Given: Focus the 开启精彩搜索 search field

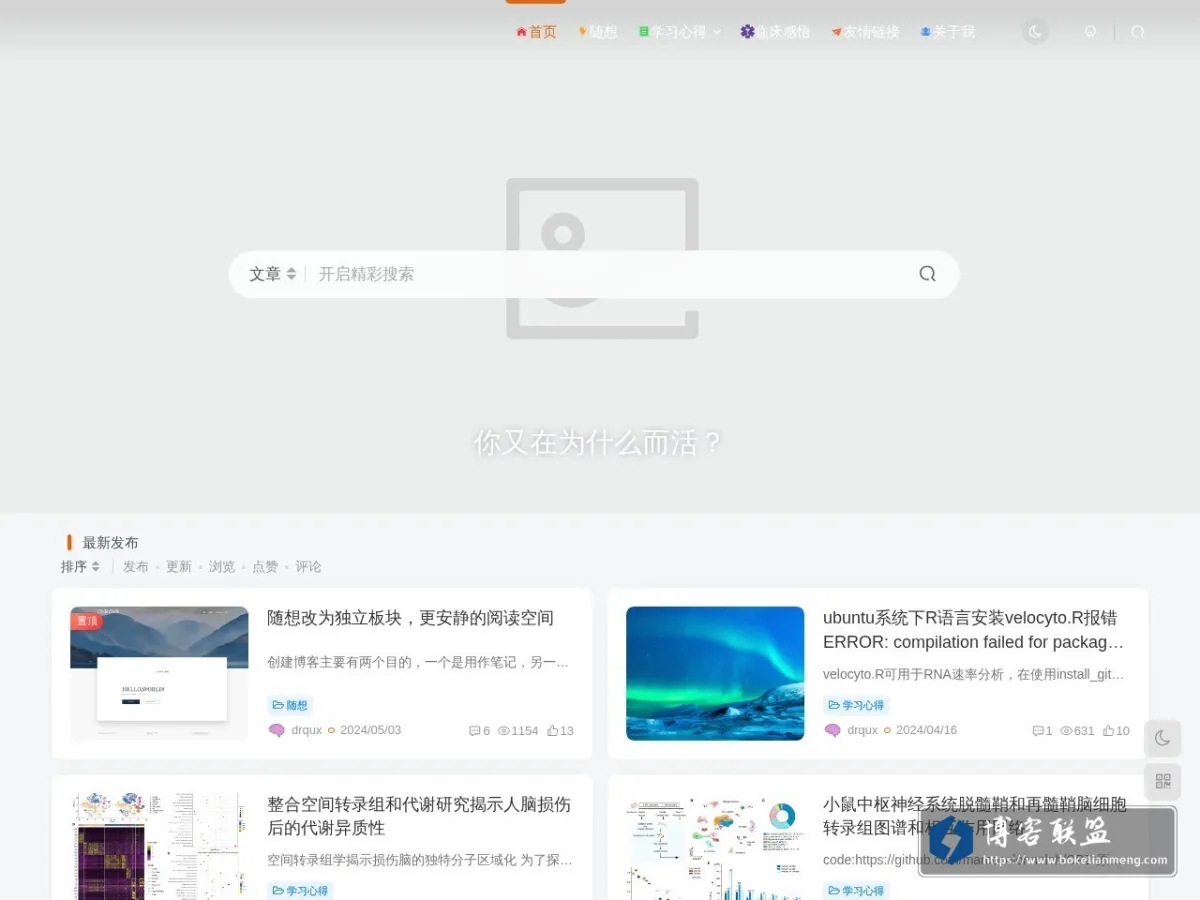Looking at the screenshot, I should click(610, 274).
